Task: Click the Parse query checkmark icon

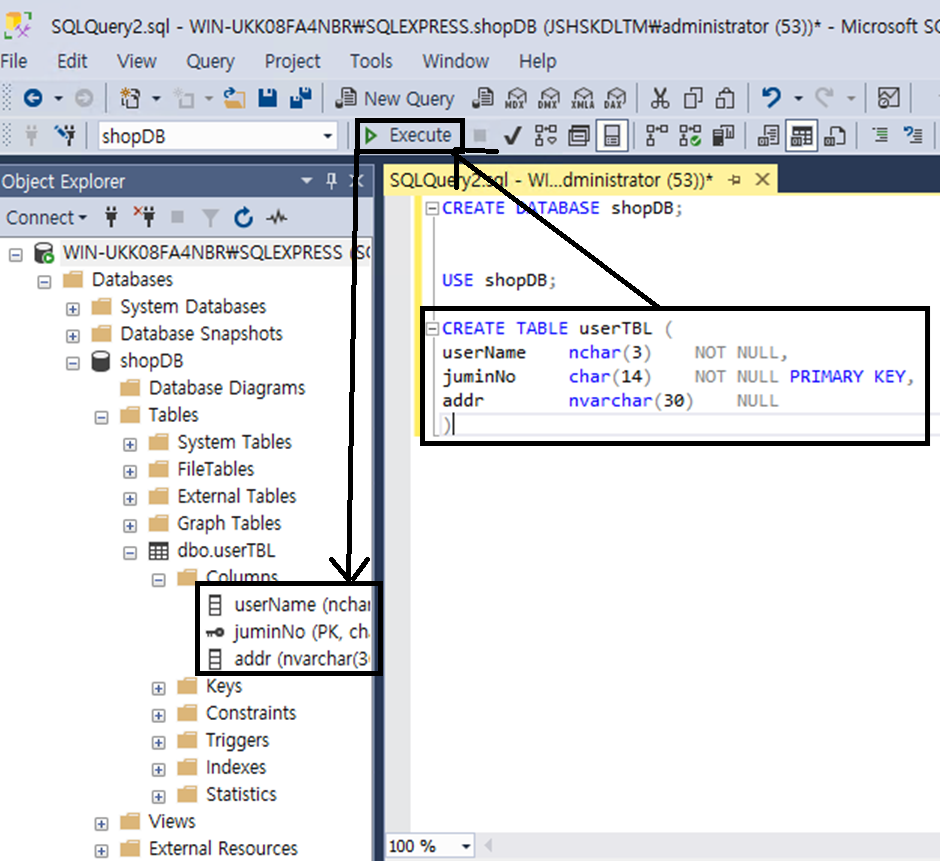Action: tap(513, 135)
